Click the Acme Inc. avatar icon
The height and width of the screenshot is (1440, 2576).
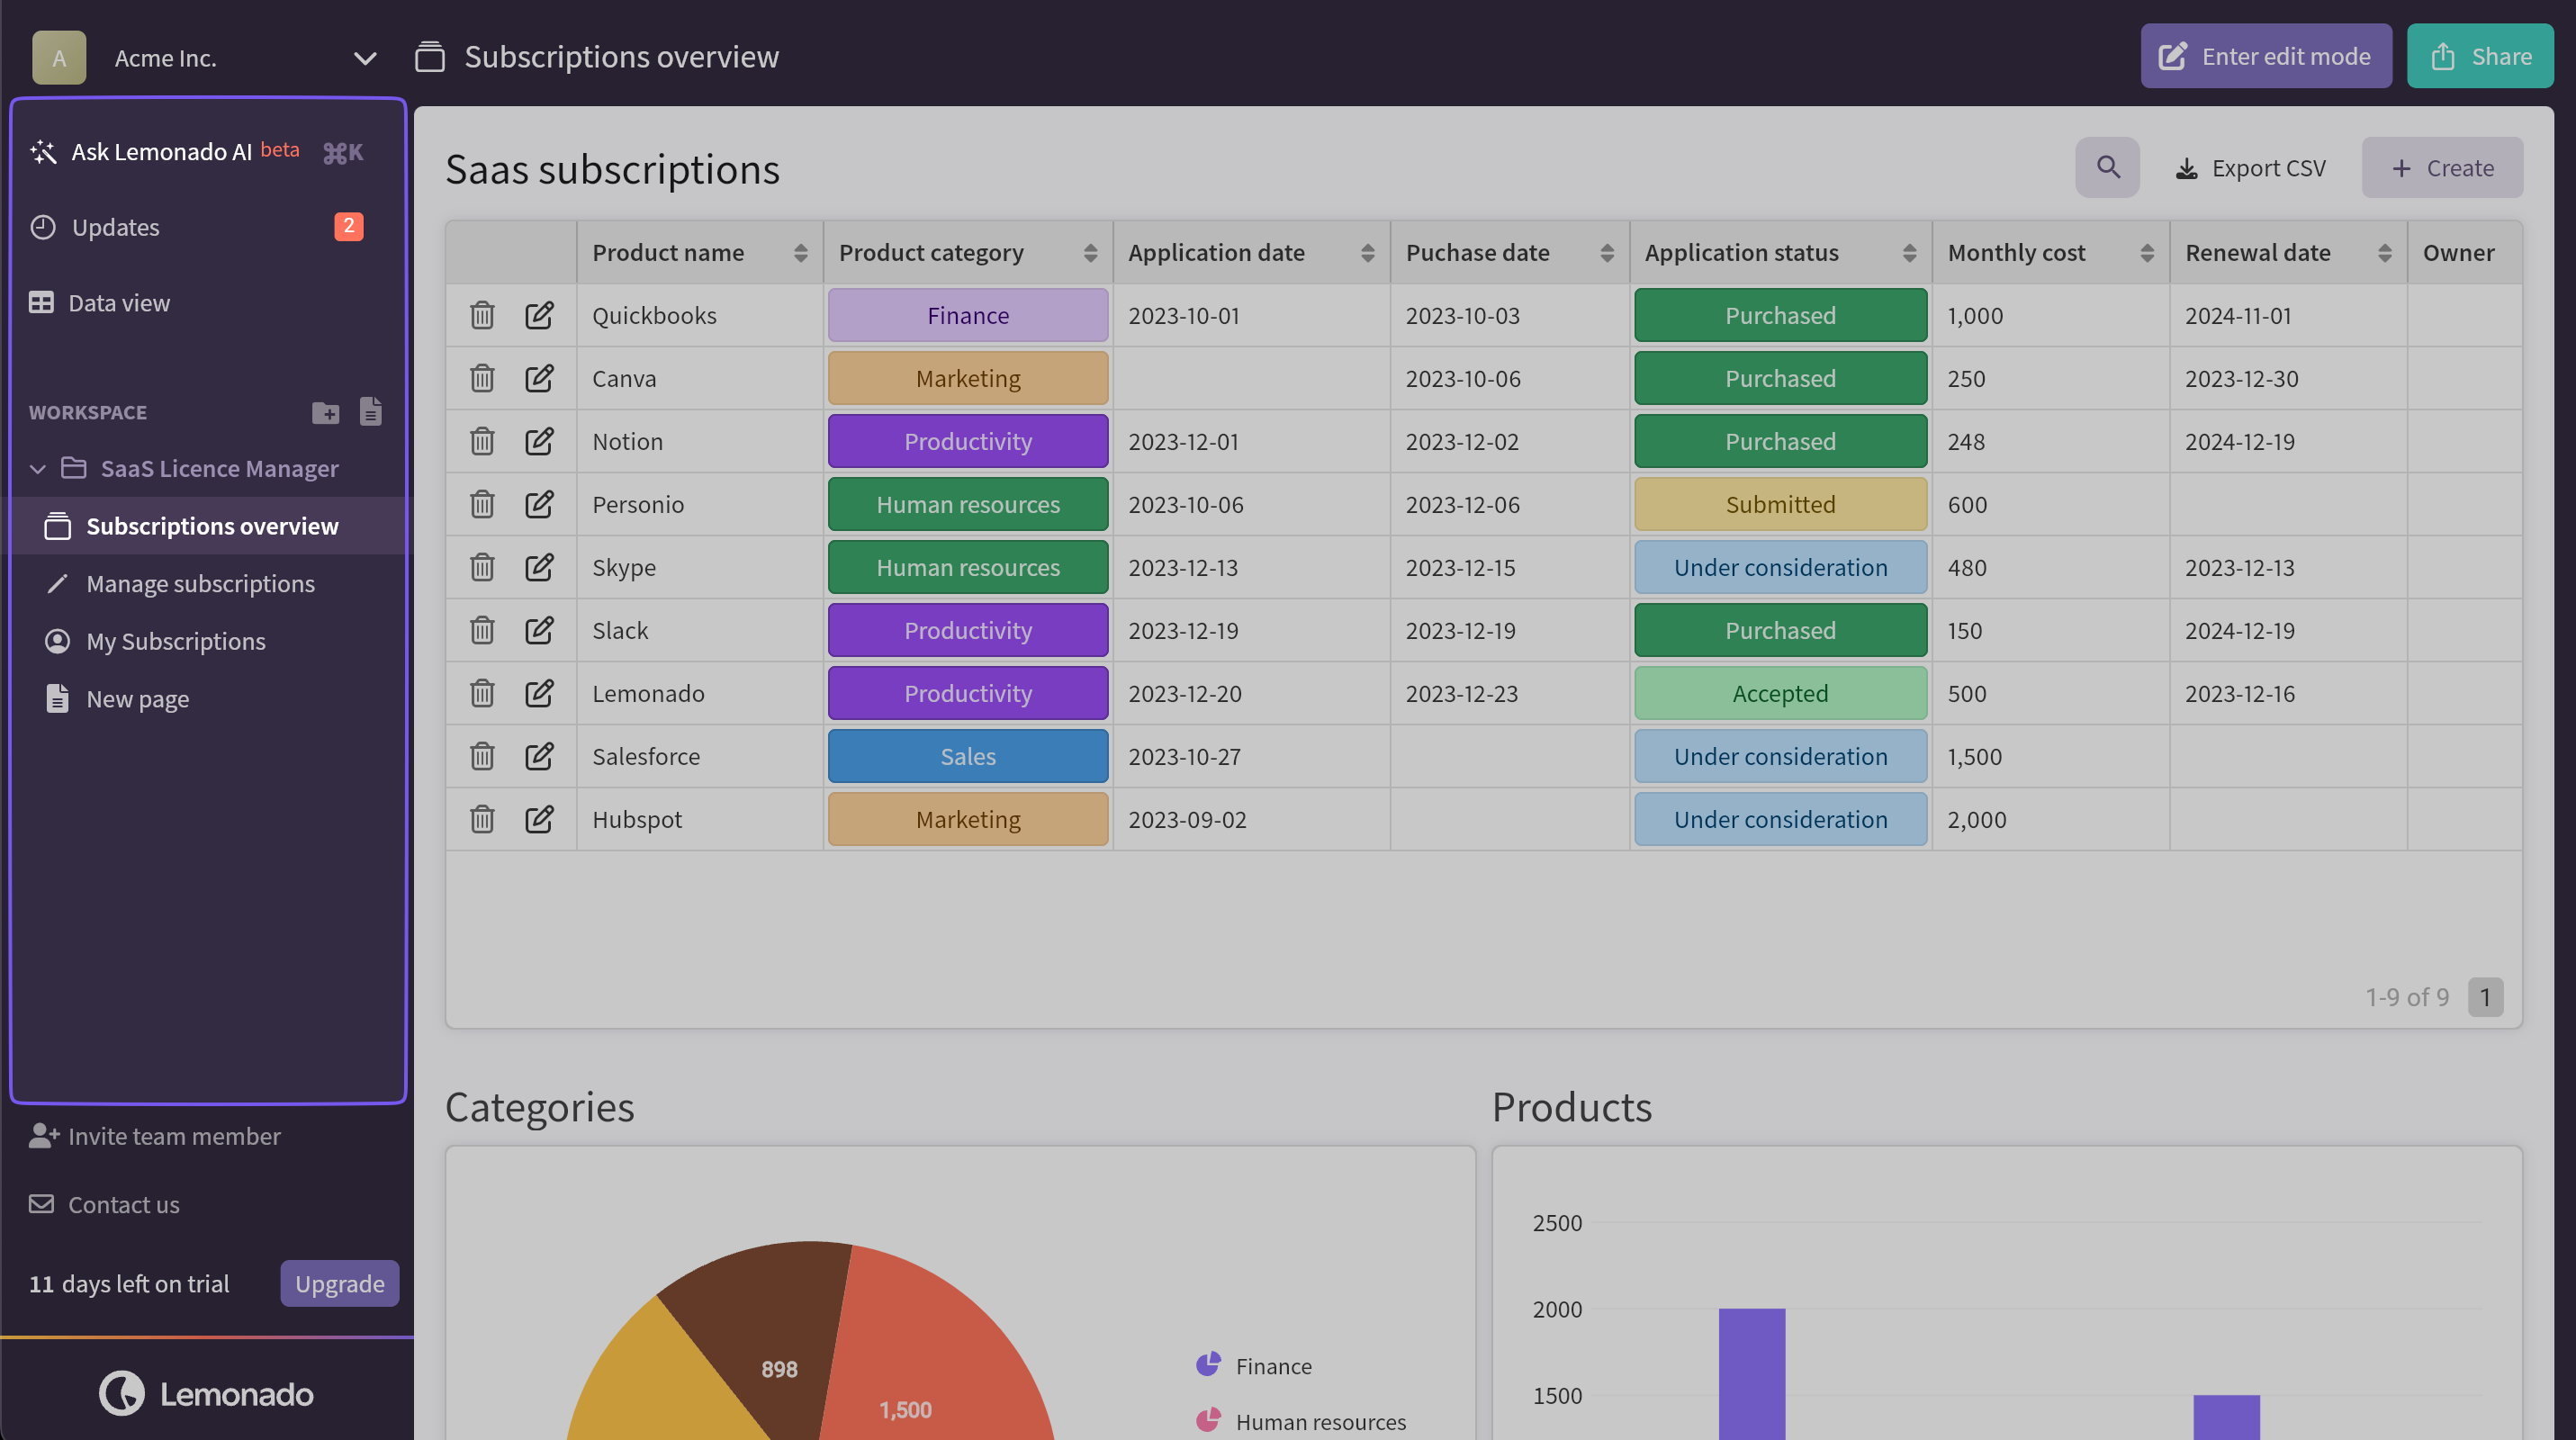(x=59, y=58)
